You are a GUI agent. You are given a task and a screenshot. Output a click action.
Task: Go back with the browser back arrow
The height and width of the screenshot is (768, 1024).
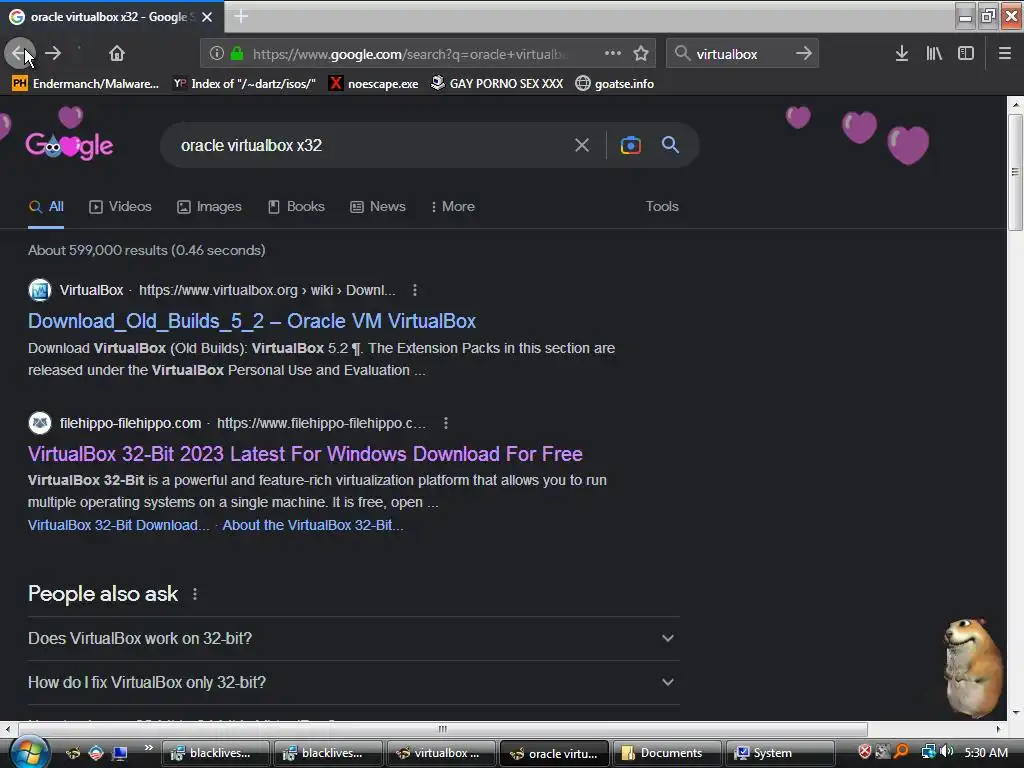tap(19, 53)
